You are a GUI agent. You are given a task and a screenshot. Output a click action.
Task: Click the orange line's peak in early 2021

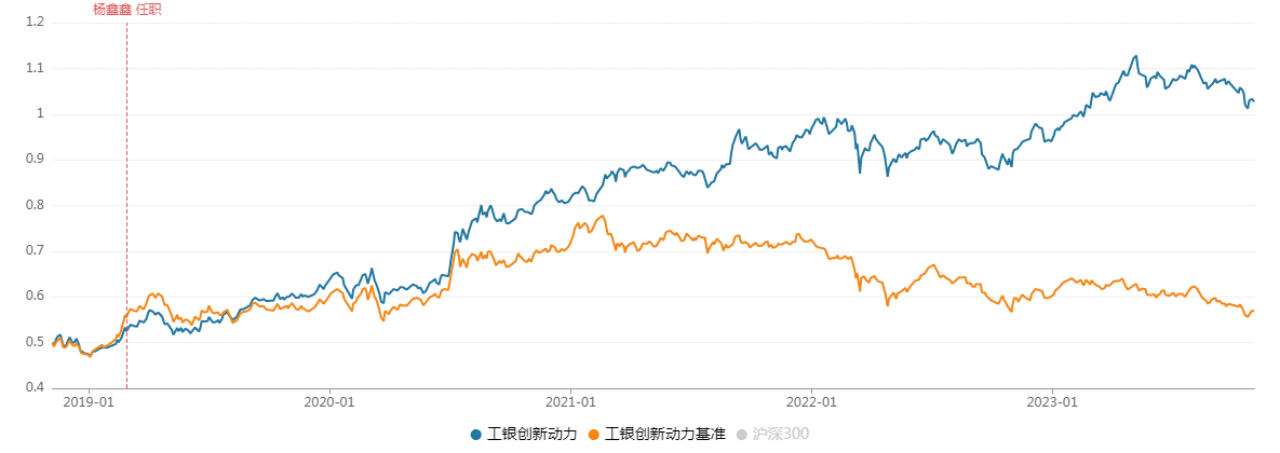point(602,217)
